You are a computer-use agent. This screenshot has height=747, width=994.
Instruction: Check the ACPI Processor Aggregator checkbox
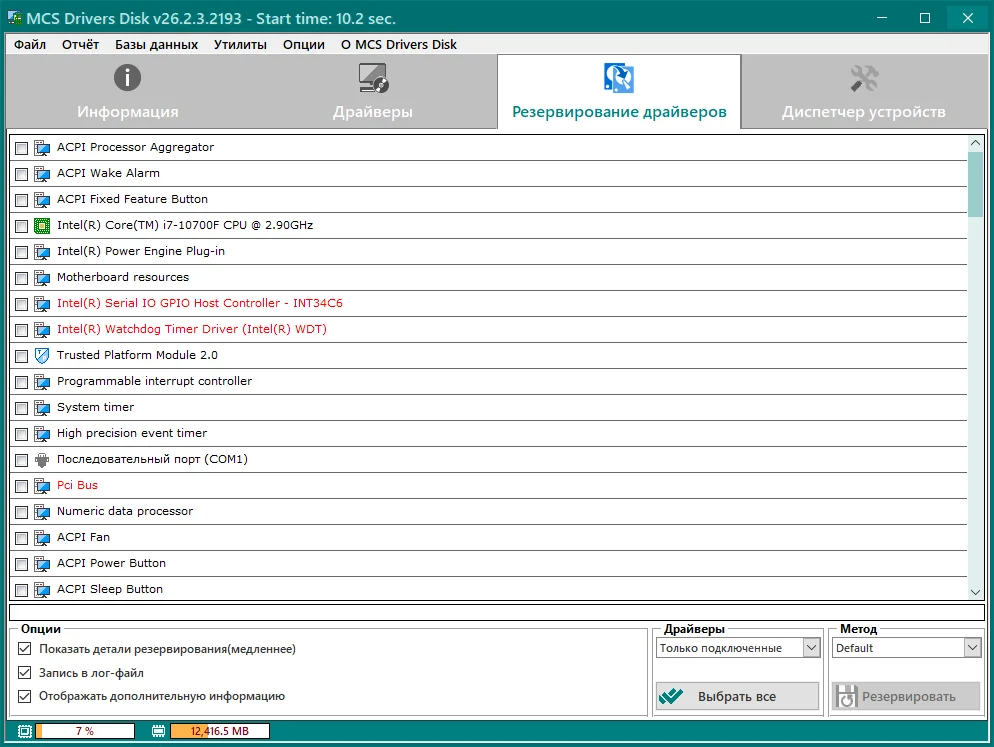tap(22, 148)
